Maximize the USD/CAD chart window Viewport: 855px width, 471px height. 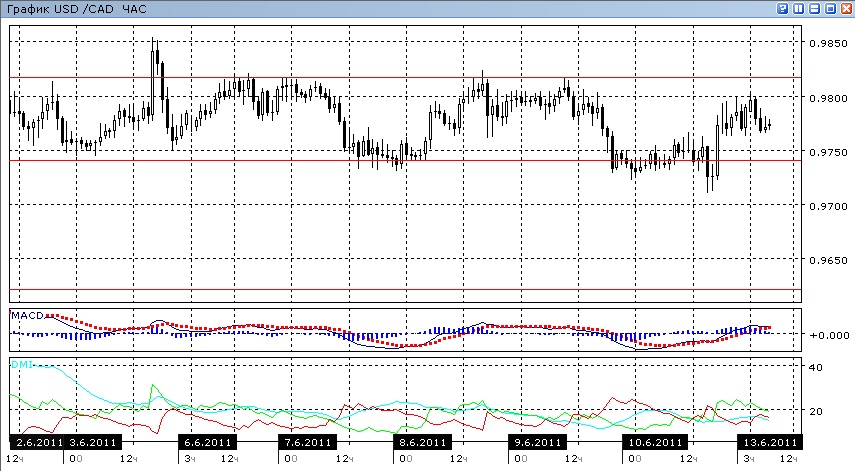pos(830,8)
